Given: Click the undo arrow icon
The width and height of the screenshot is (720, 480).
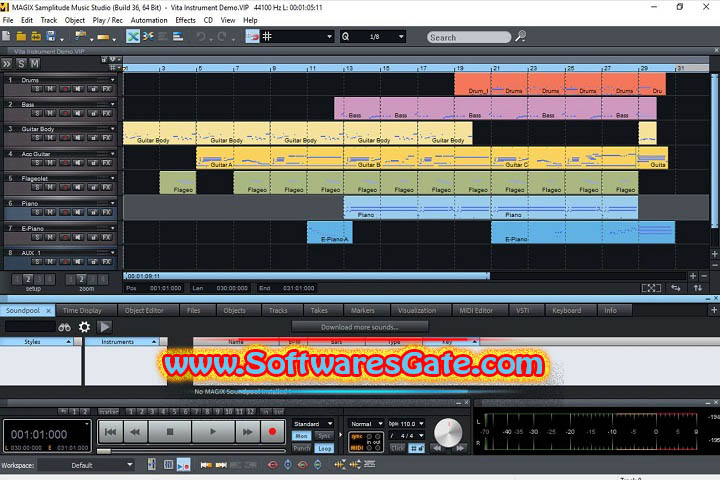Looking at the screenshot, I should pyautogui.click(x=201, y=36).
